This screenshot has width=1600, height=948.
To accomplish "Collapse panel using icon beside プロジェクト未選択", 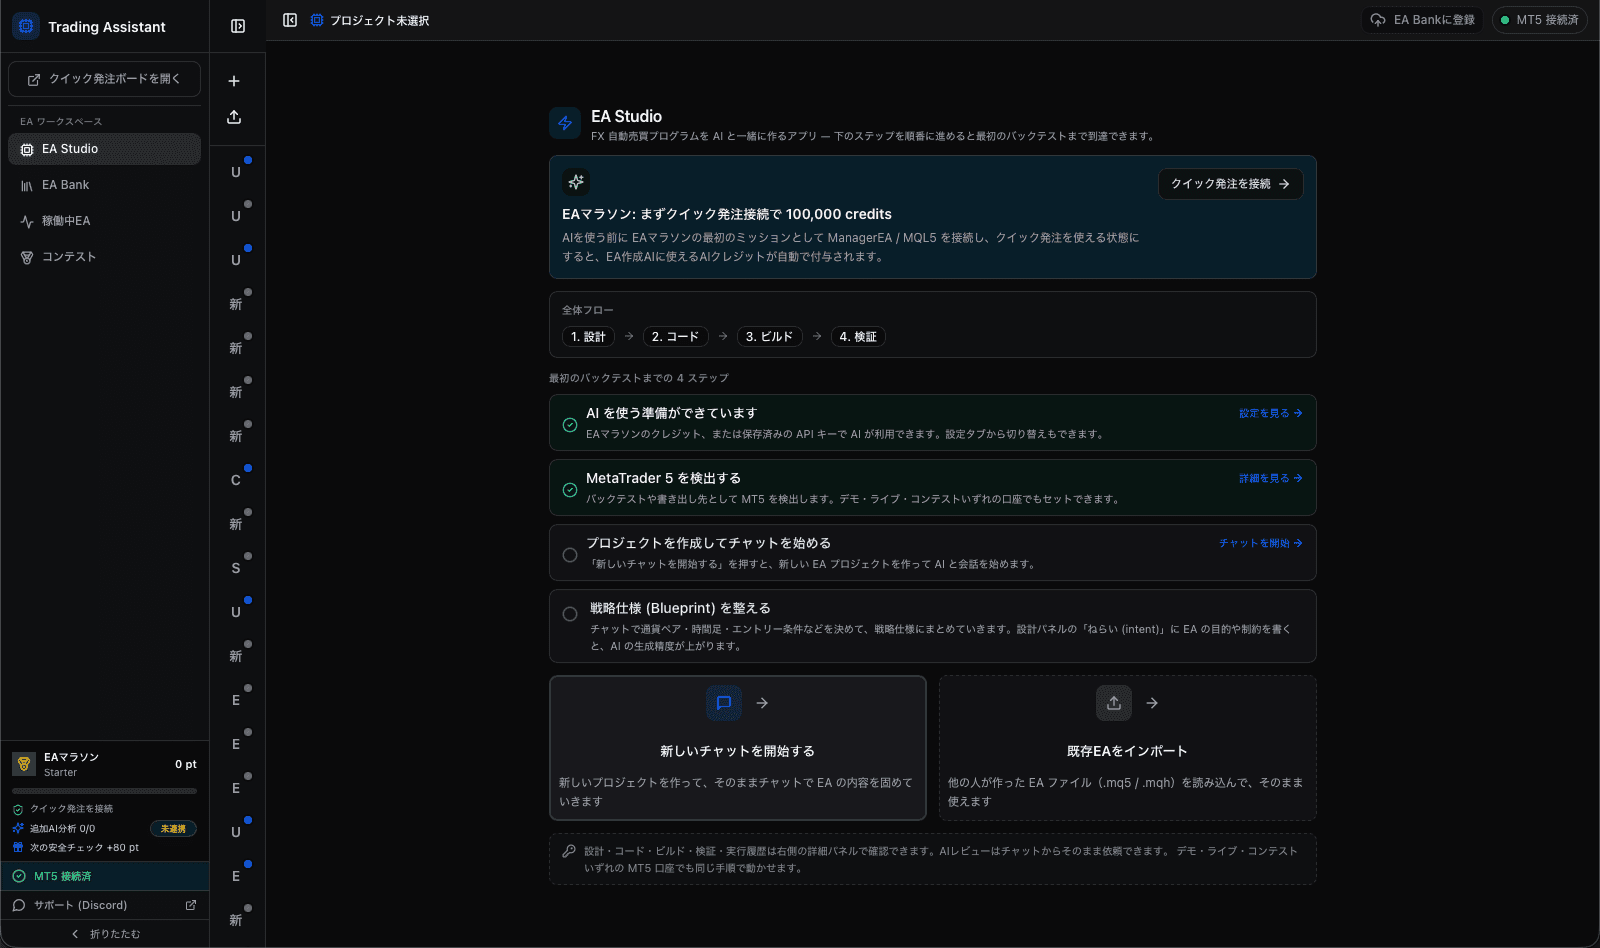I will [290, 20].
